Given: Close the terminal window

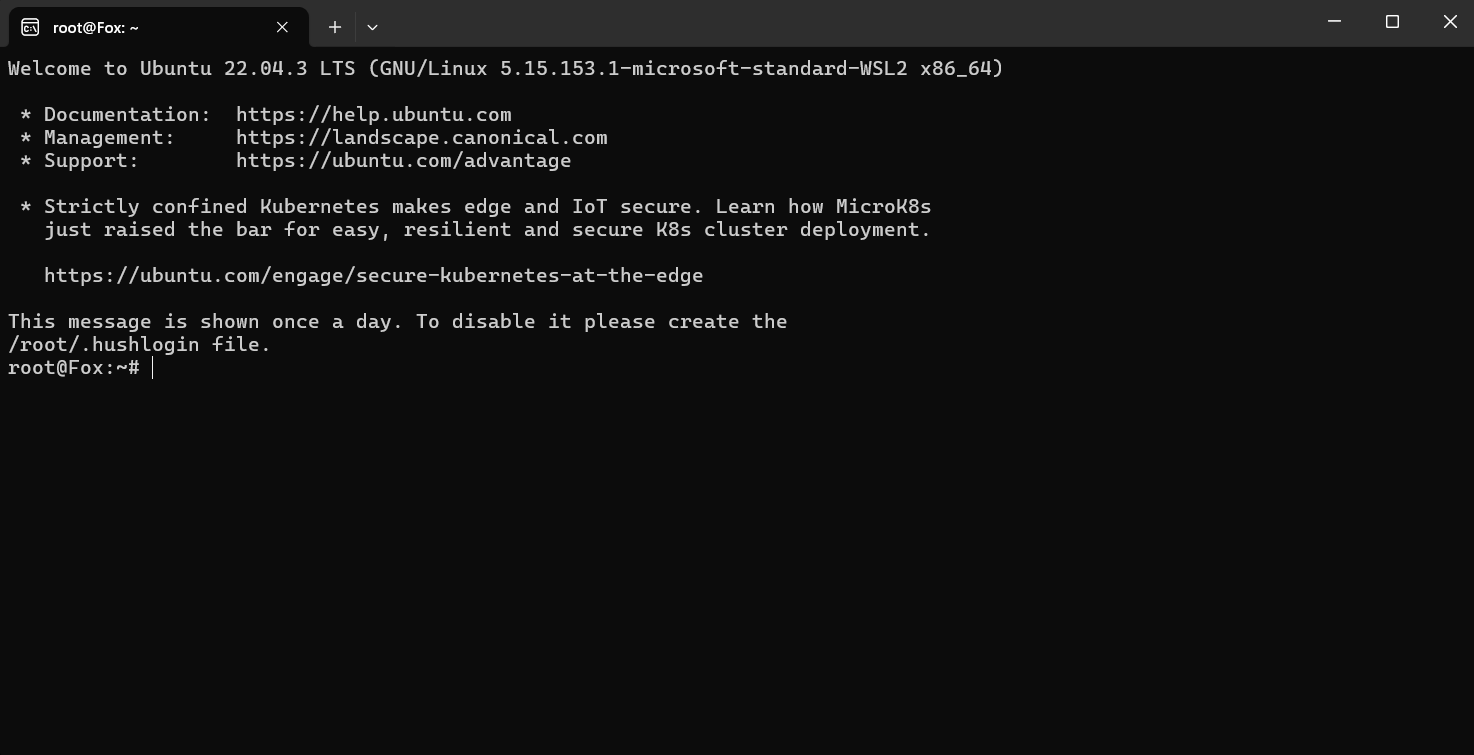Looking at the screenshot, I should tap(1450, 22).
